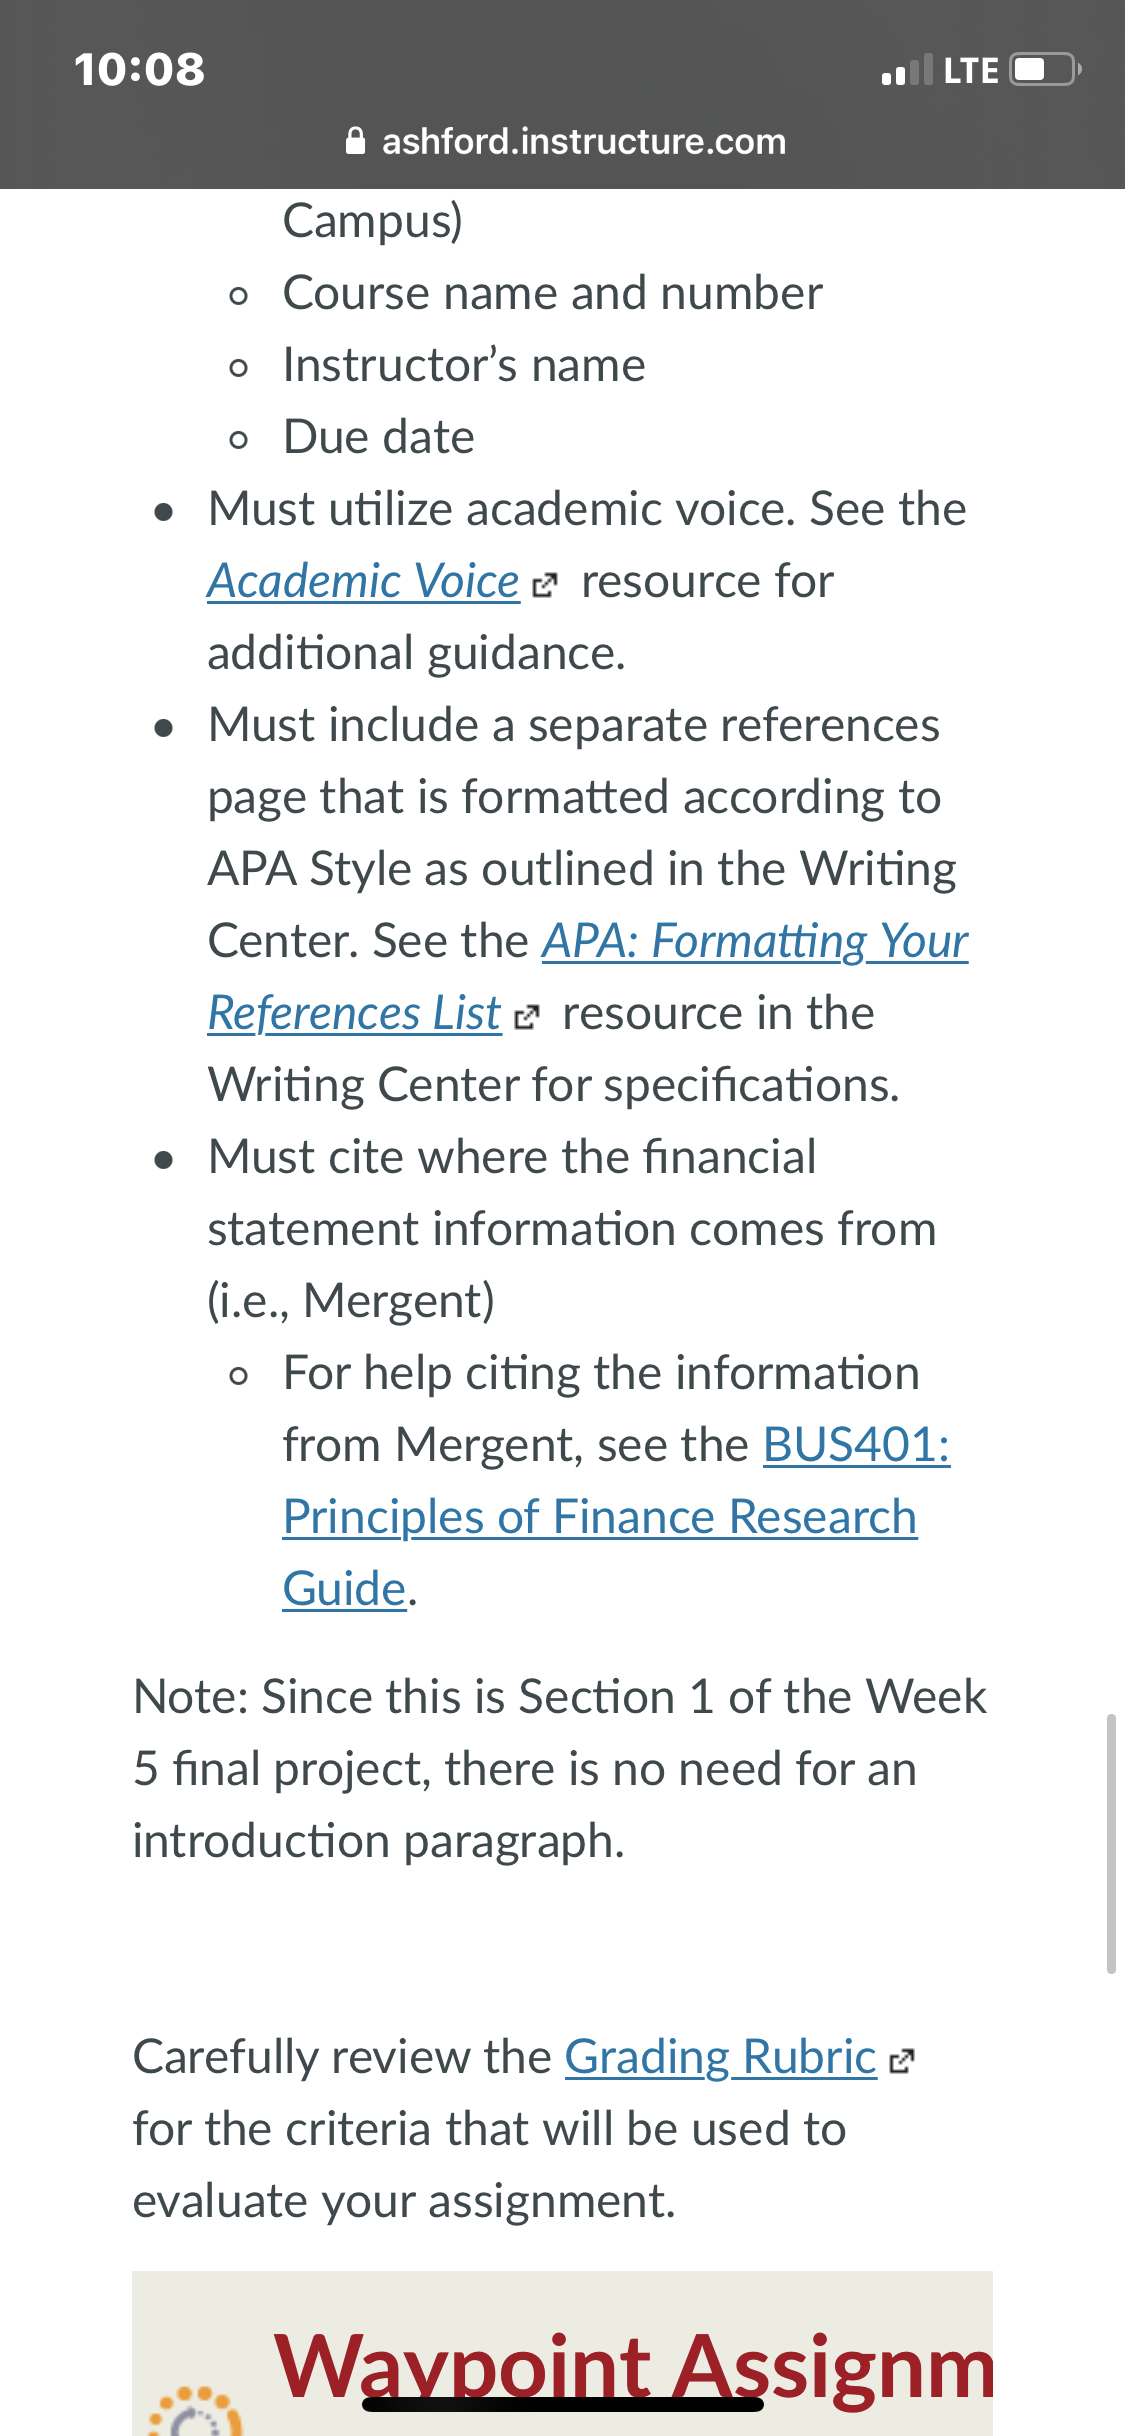Tap the page scrollbar indicator
The height and width of the screenshot is (2436, 1125).
point(1110,1843)
